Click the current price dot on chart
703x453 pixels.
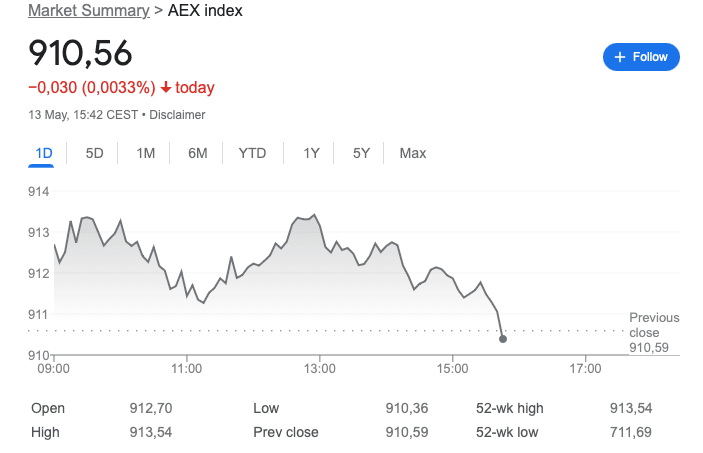[x=502, y=339]
